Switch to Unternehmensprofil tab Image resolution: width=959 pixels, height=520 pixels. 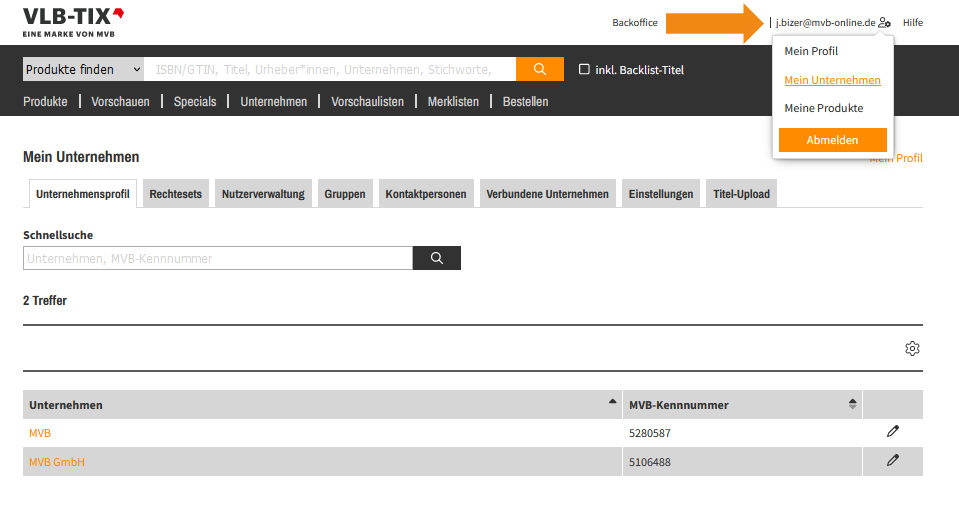83,194
